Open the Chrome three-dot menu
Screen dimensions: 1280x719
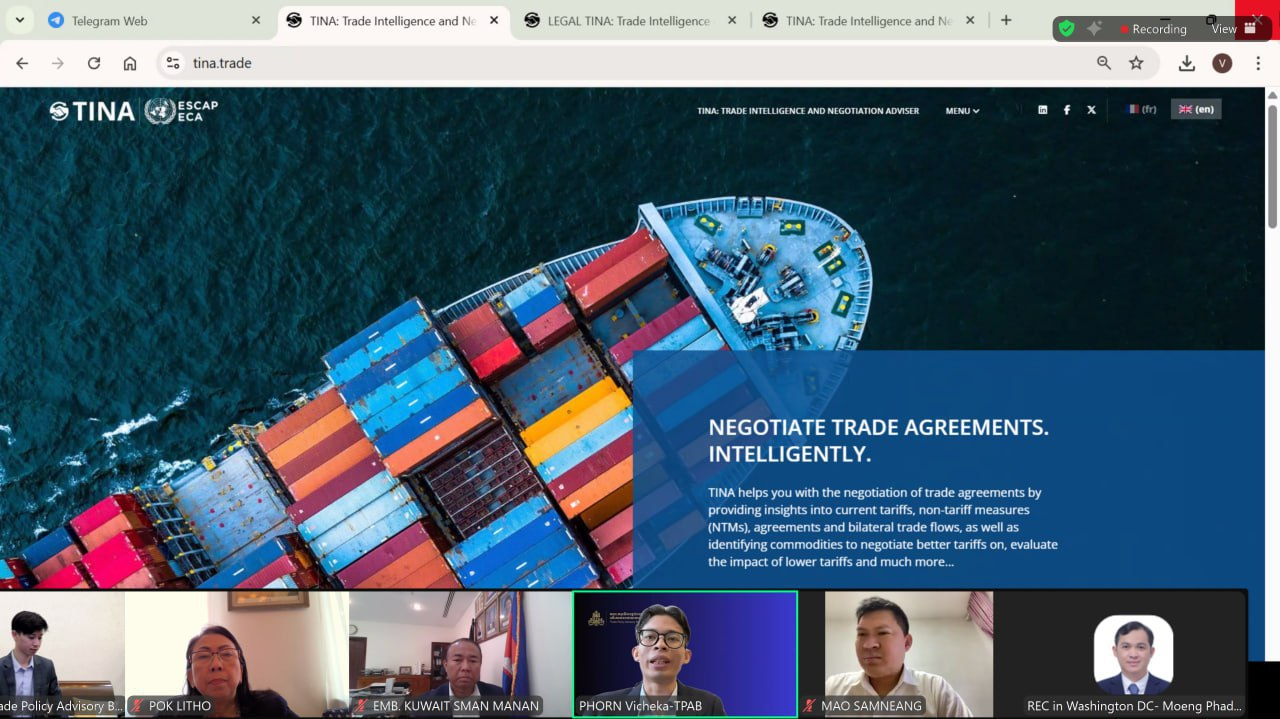click(x=1258, y=63)
